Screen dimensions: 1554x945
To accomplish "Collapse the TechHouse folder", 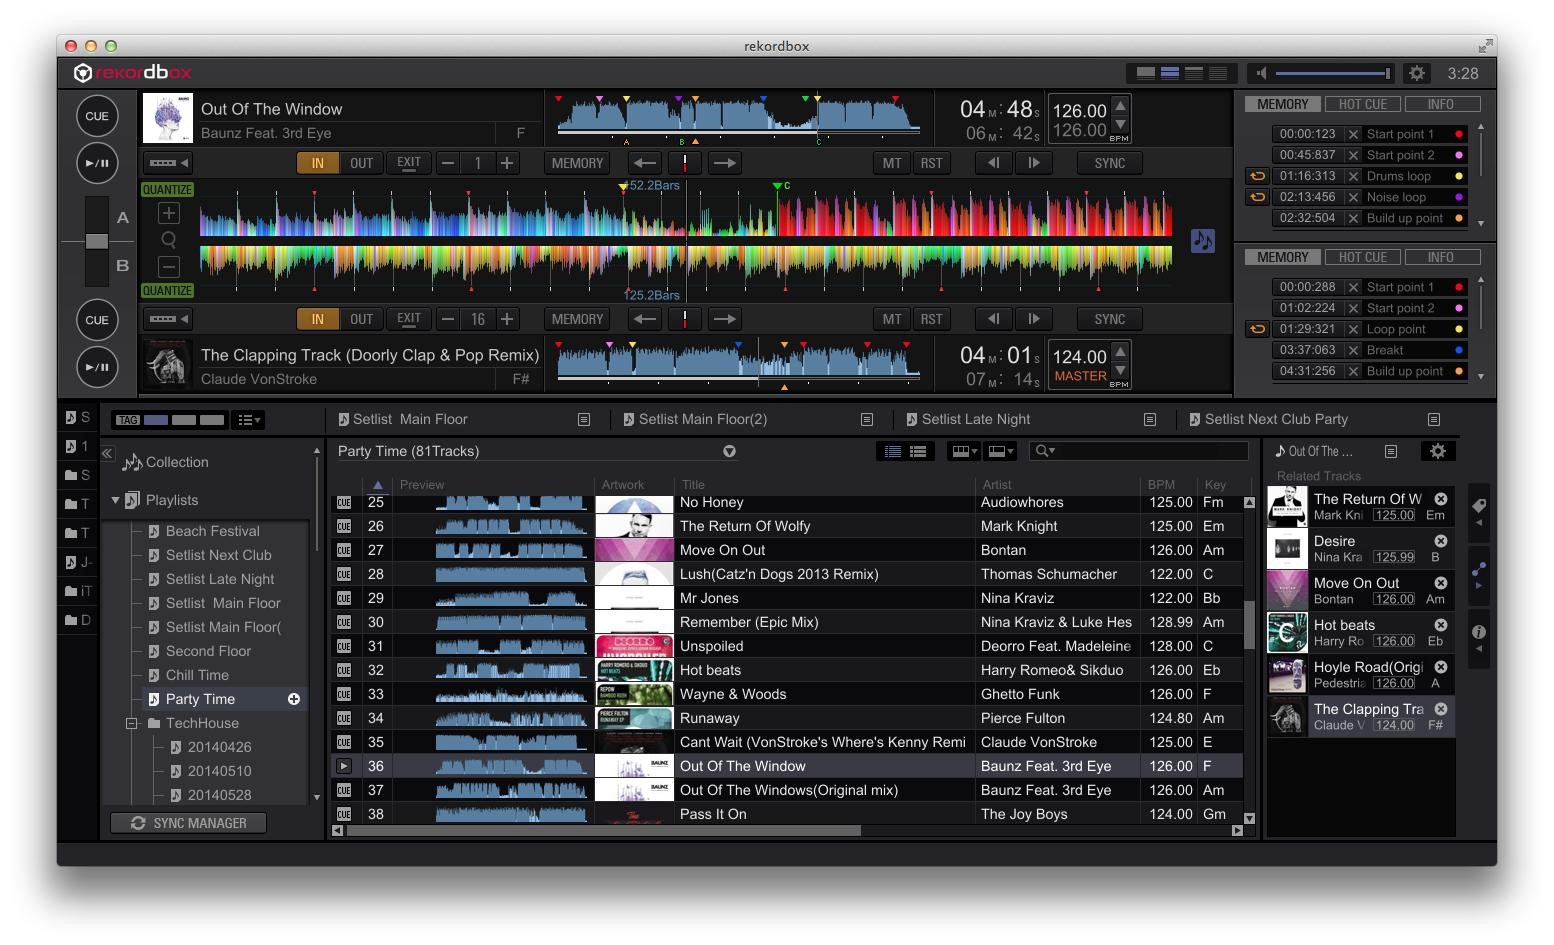I will coord(132,723).
